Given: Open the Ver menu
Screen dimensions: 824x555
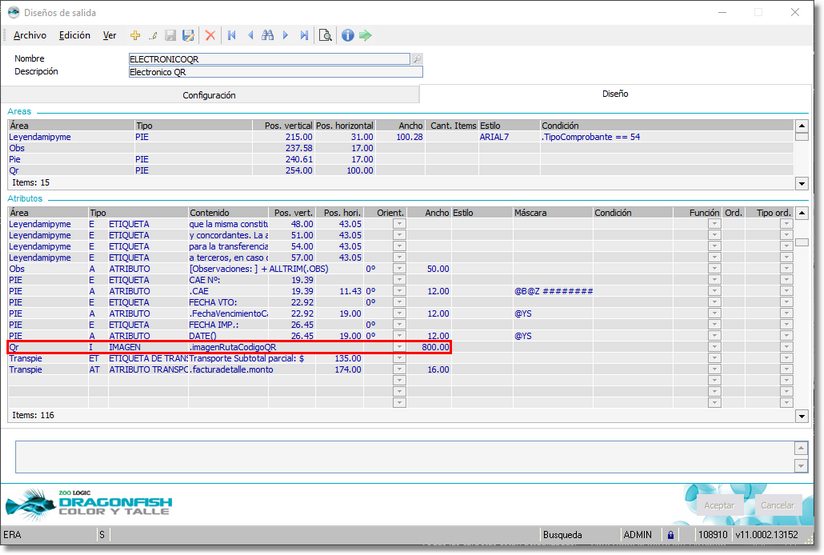Looking at the screenshot, I should point(109,35).
